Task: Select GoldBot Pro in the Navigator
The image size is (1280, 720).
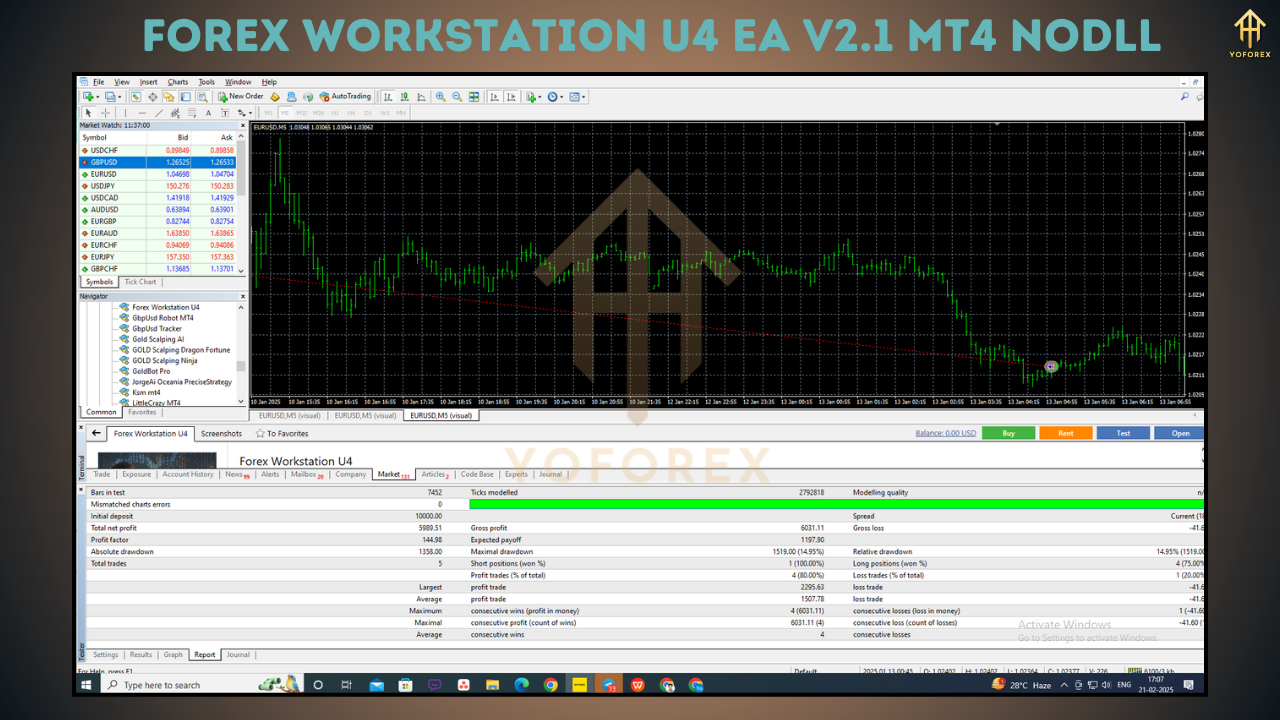Action: [152, 371]
